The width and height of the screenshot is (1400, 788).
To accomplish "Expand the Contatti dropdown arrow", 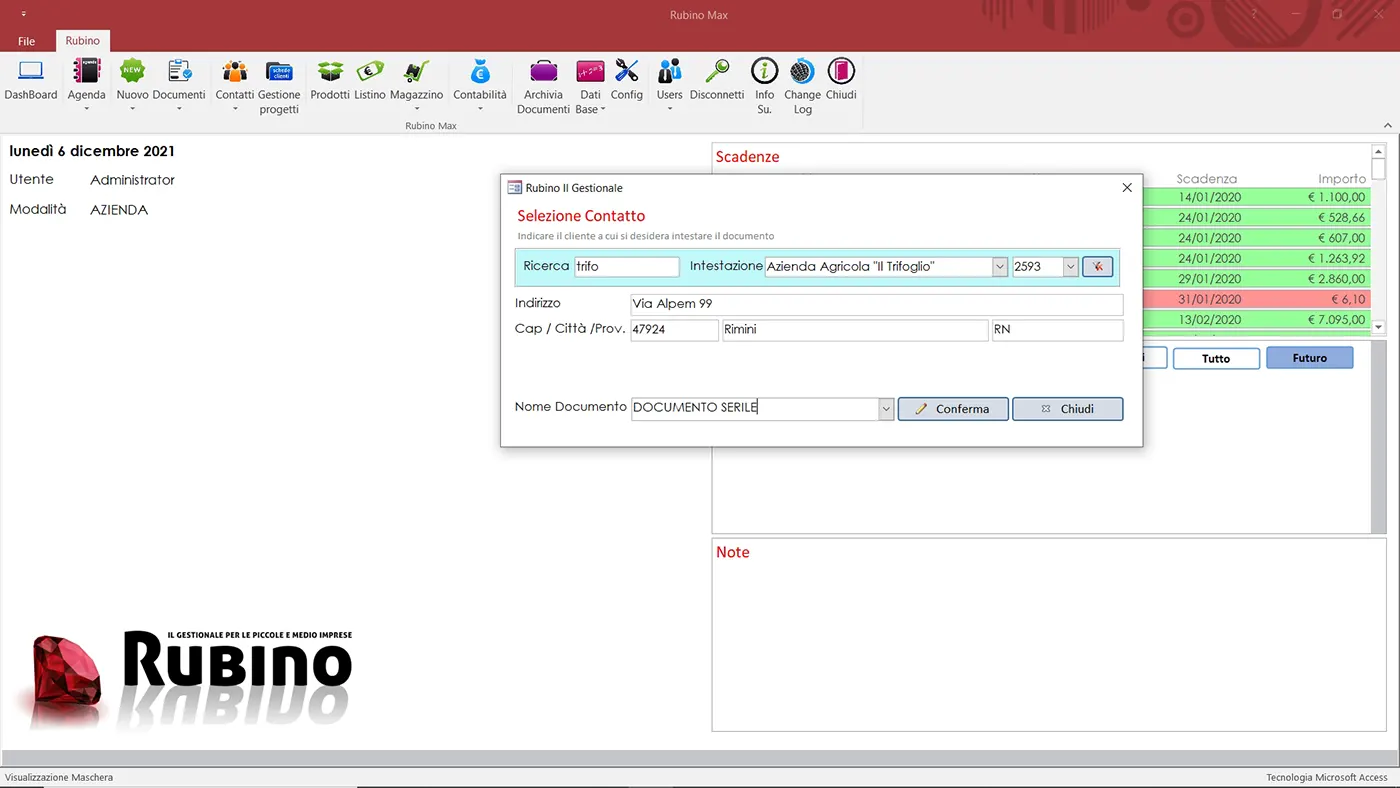I will coord(235,109).
